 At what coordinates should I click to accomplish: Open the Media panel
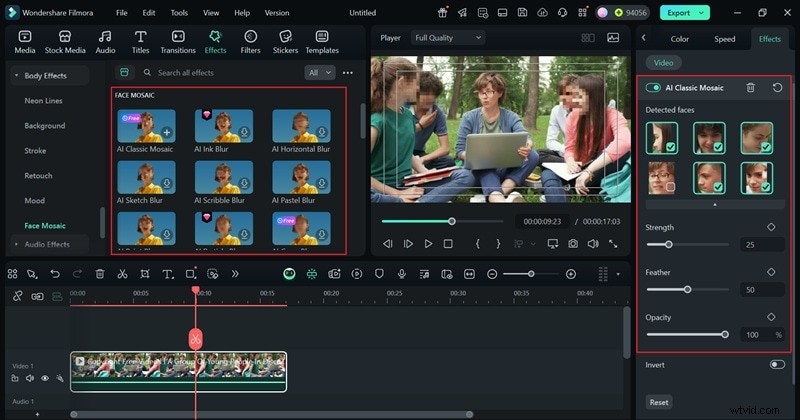(24, 42)
